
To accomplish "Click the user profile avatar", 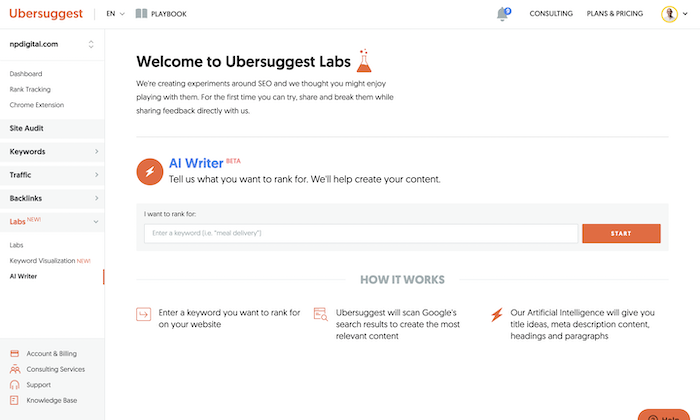I will (669, 14).
